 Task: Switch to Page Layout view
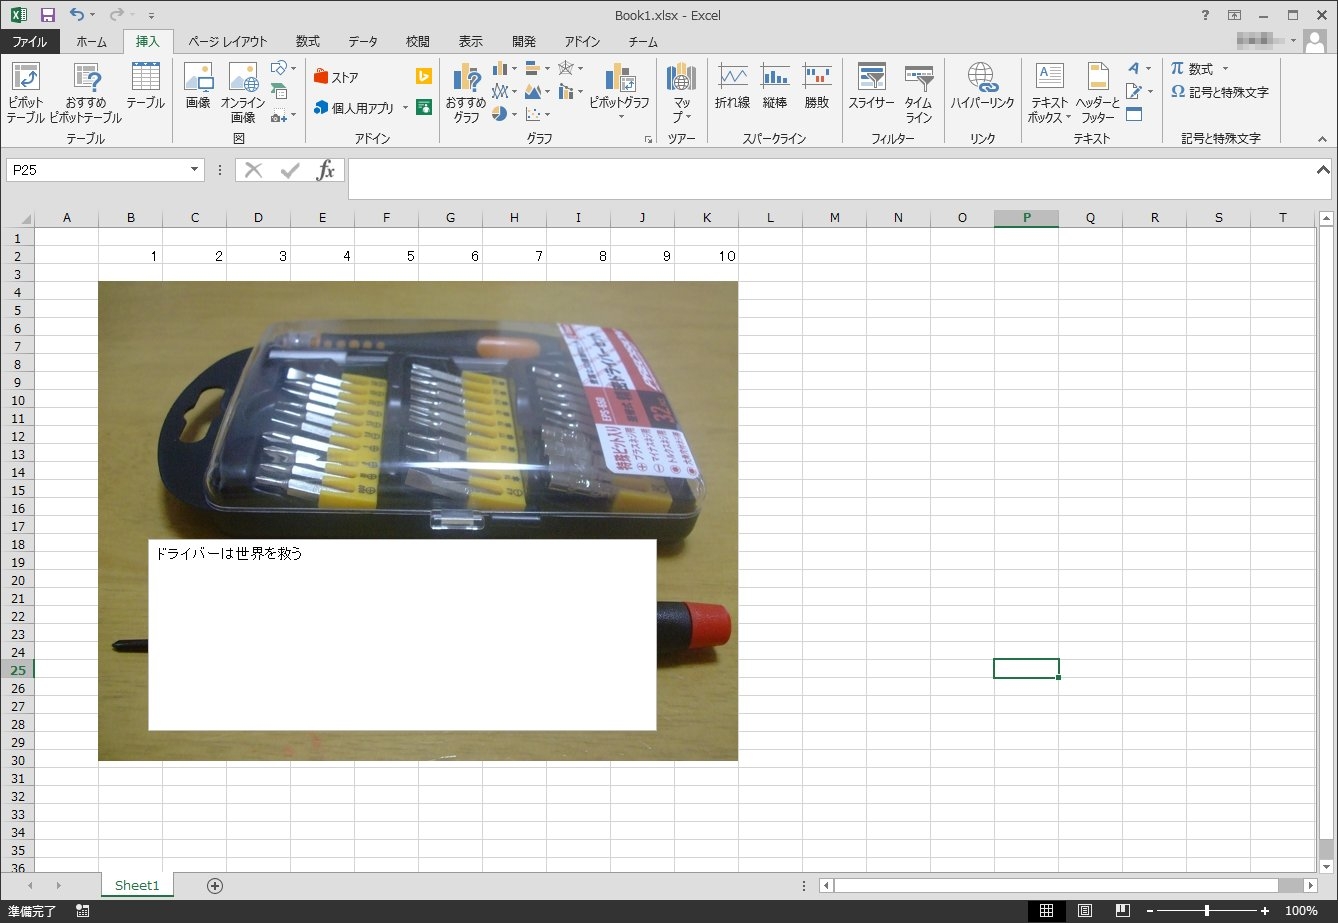pyautogui.click(x=1085, y=911)
